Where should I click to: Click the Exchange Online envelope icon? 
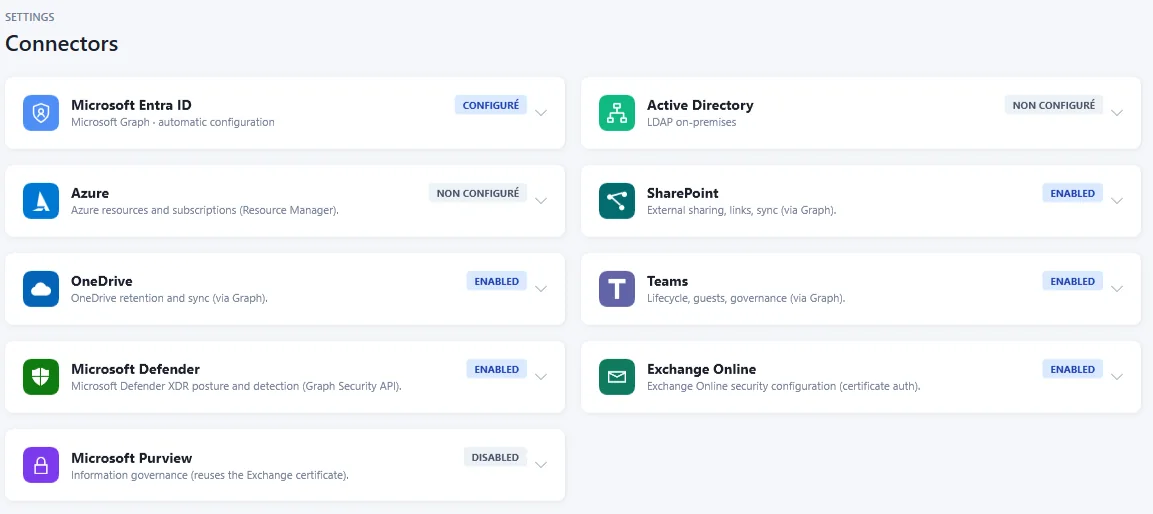click(616, 377)
